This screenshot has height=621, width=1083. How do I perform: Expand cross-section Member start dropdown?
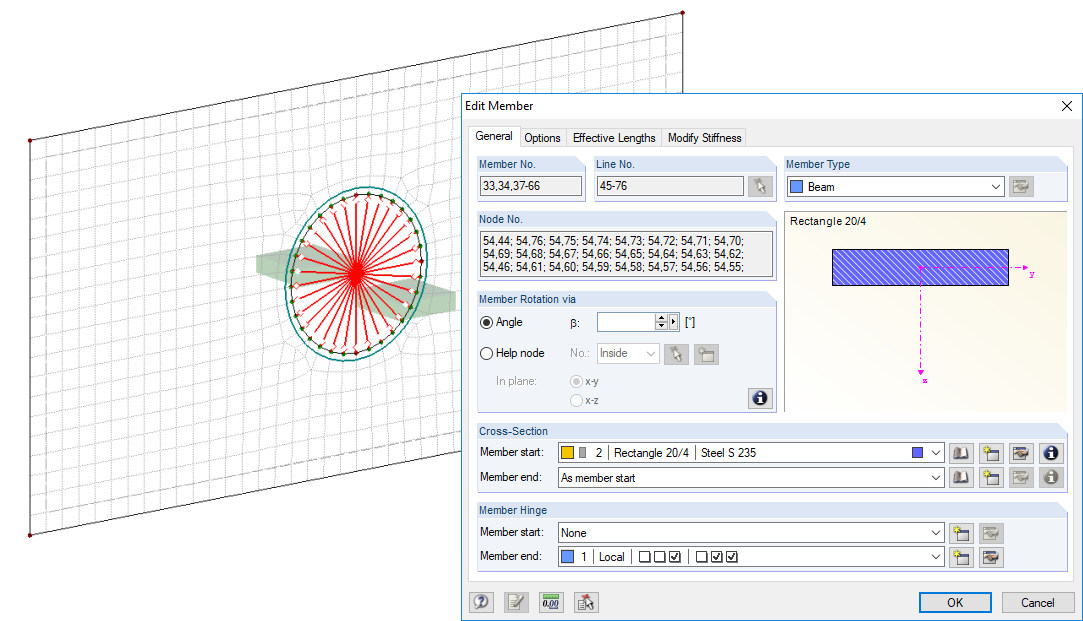935,453
